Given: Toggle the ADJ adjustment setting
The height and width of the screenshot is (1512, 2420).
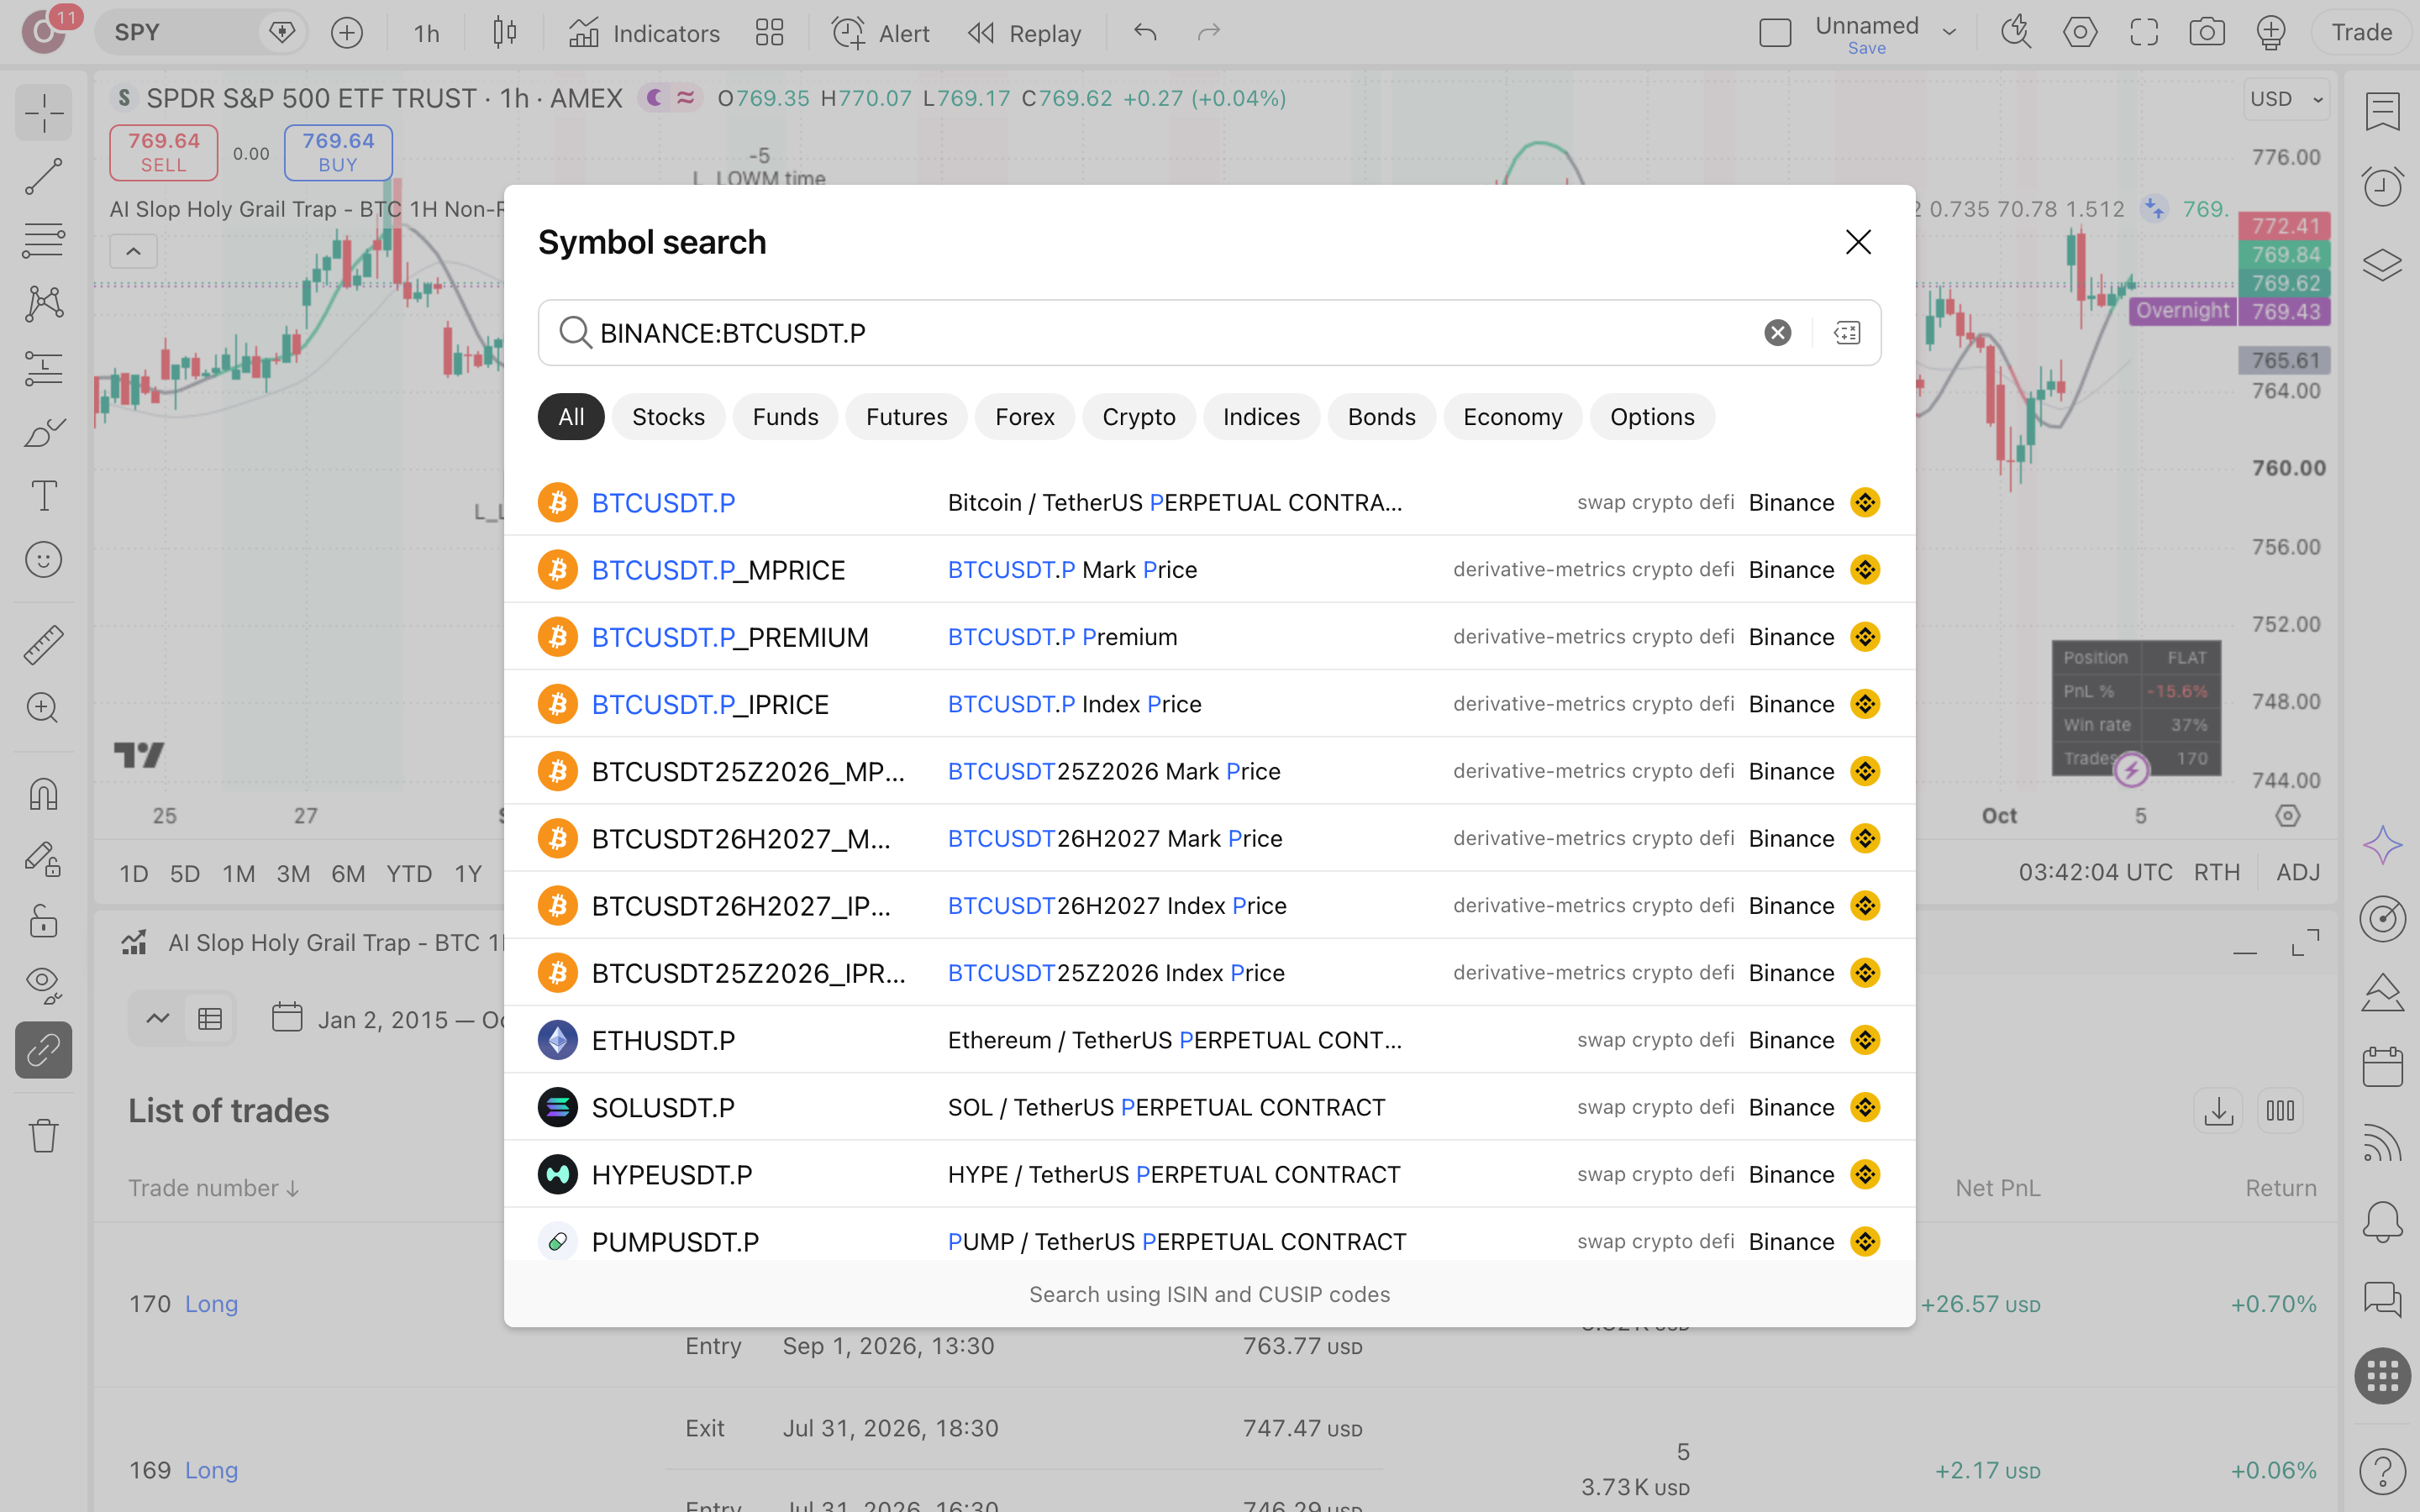Looking at the screenshot, I should (x=2298, y=872).
